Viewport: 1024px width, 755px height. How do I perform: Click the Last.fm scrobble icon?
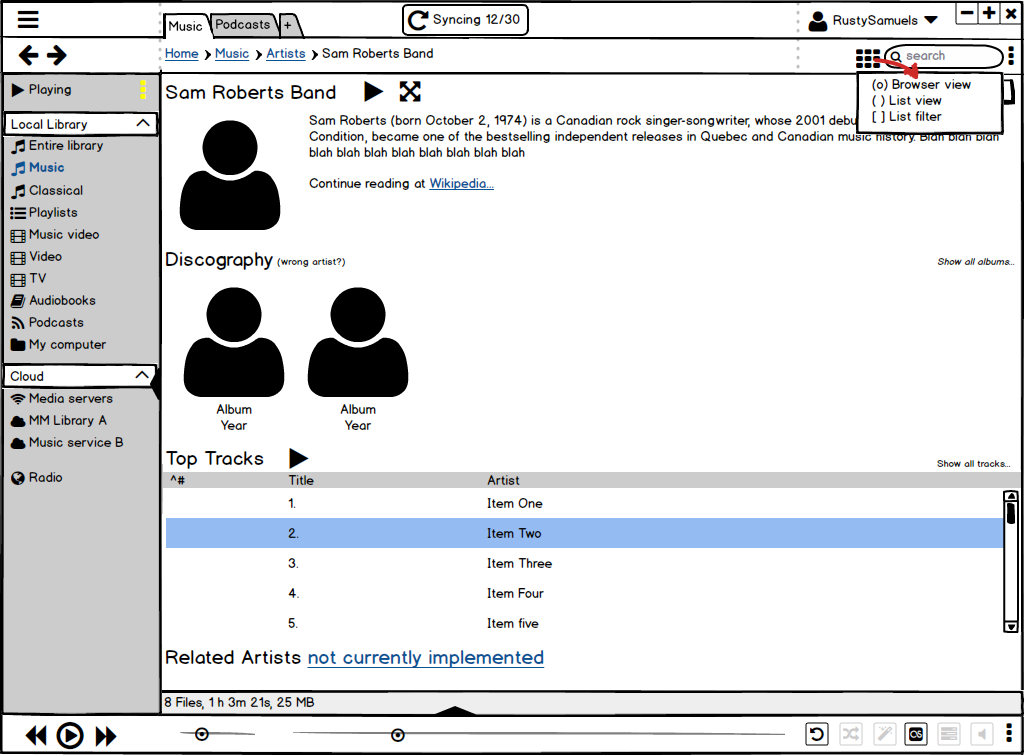(x=916, y=735)
